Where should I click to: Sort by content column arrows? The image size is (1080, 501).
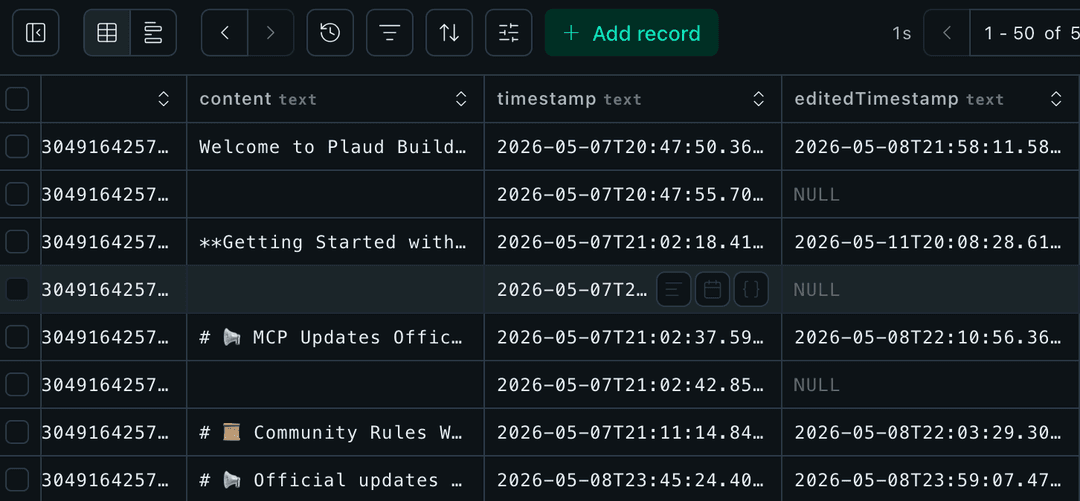click(x=461, y=99)
